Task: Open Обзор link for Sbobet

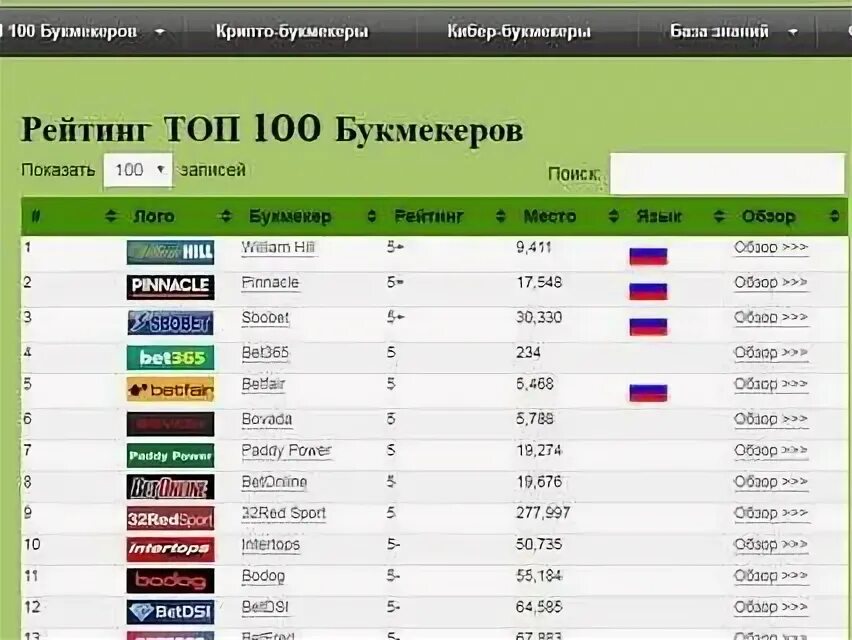Action: click(771, 317)
